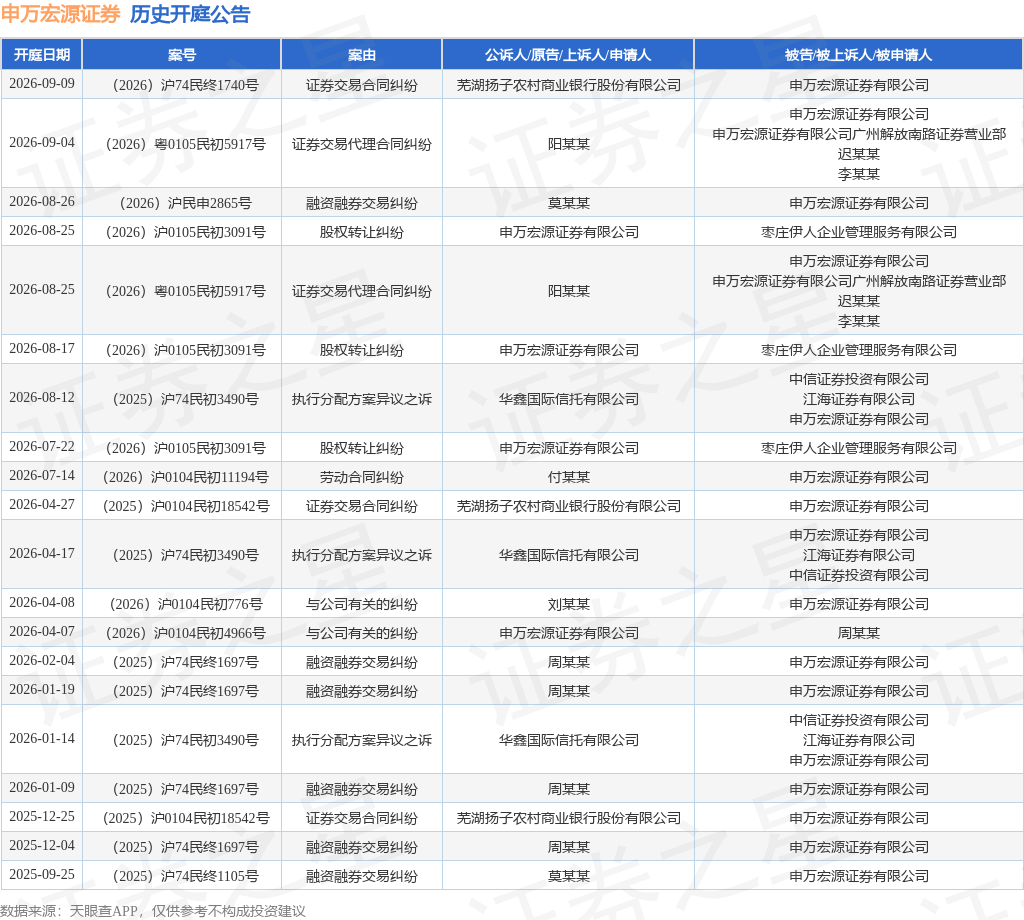
Task: Click case number (2025)沪74民终1105号
Action: point(185,876)
